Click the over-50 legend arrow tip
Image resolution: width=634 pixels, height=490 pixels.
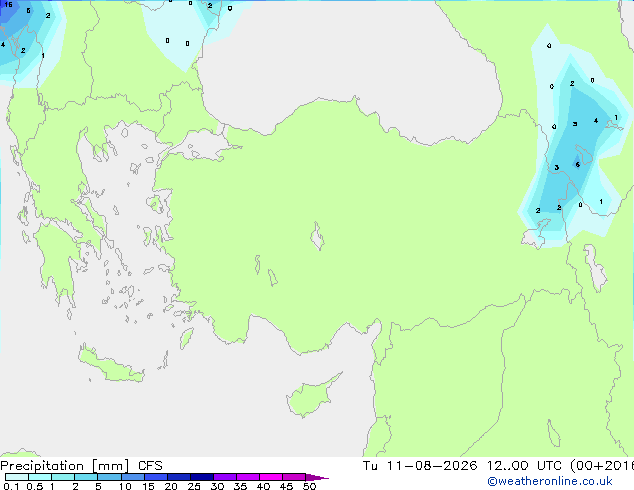click(x=317, y=477)
